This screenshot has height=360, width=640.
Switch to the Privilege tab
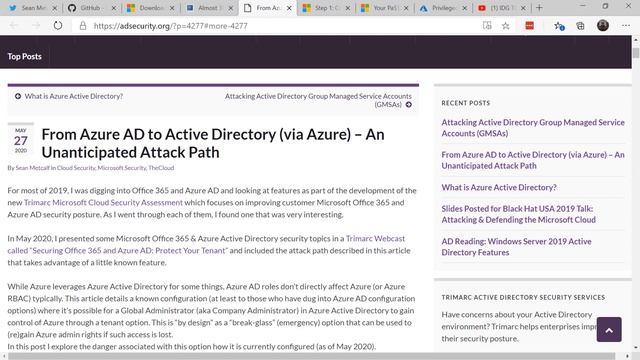click(443, 8)
